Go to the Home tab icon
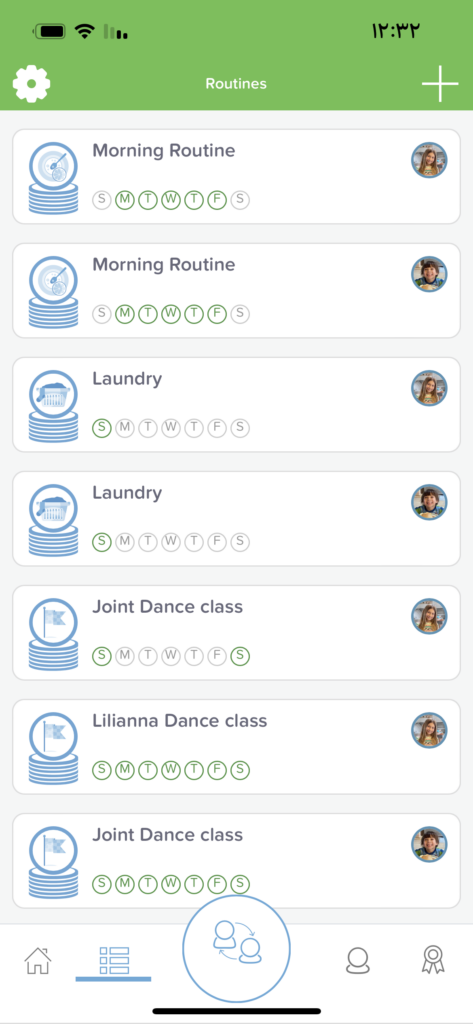Screen dimensions: 473x1024 point(38,960)
